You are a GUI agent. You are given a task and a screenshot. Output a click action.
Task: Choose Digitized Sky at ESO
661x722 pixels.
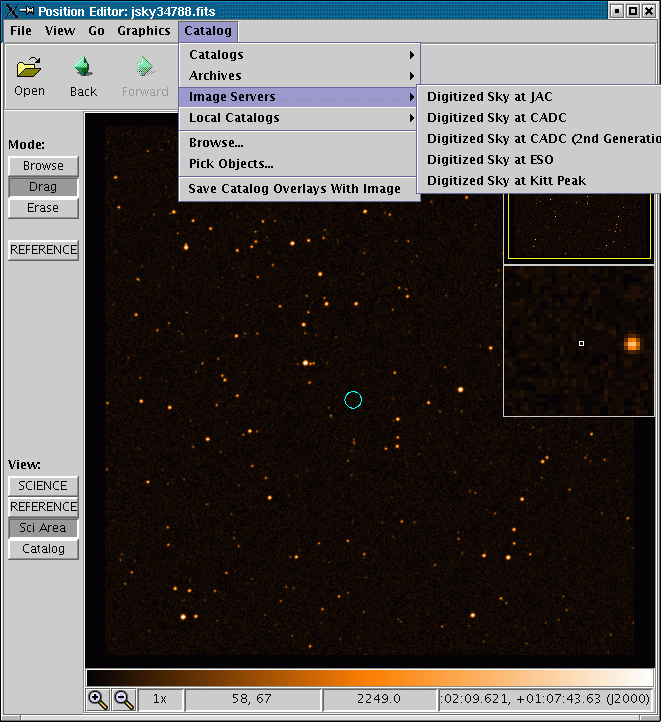[x=490, y=160]
